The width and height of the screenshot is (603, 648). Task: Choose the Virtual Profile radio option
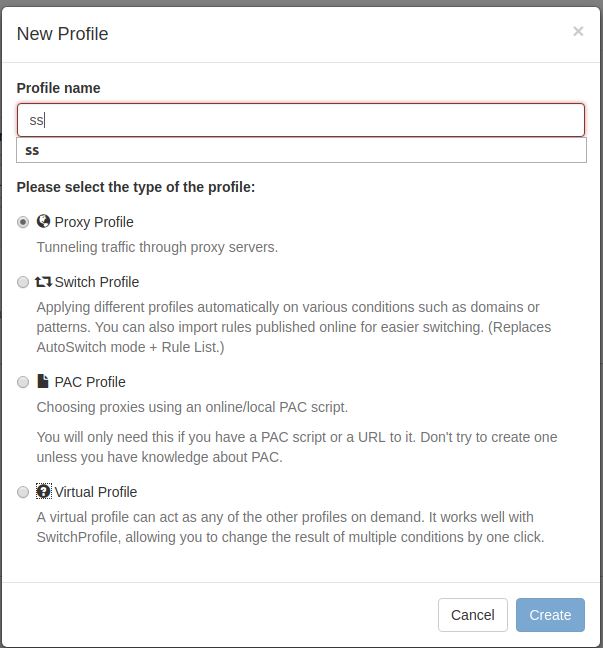[x=23, y=492]
